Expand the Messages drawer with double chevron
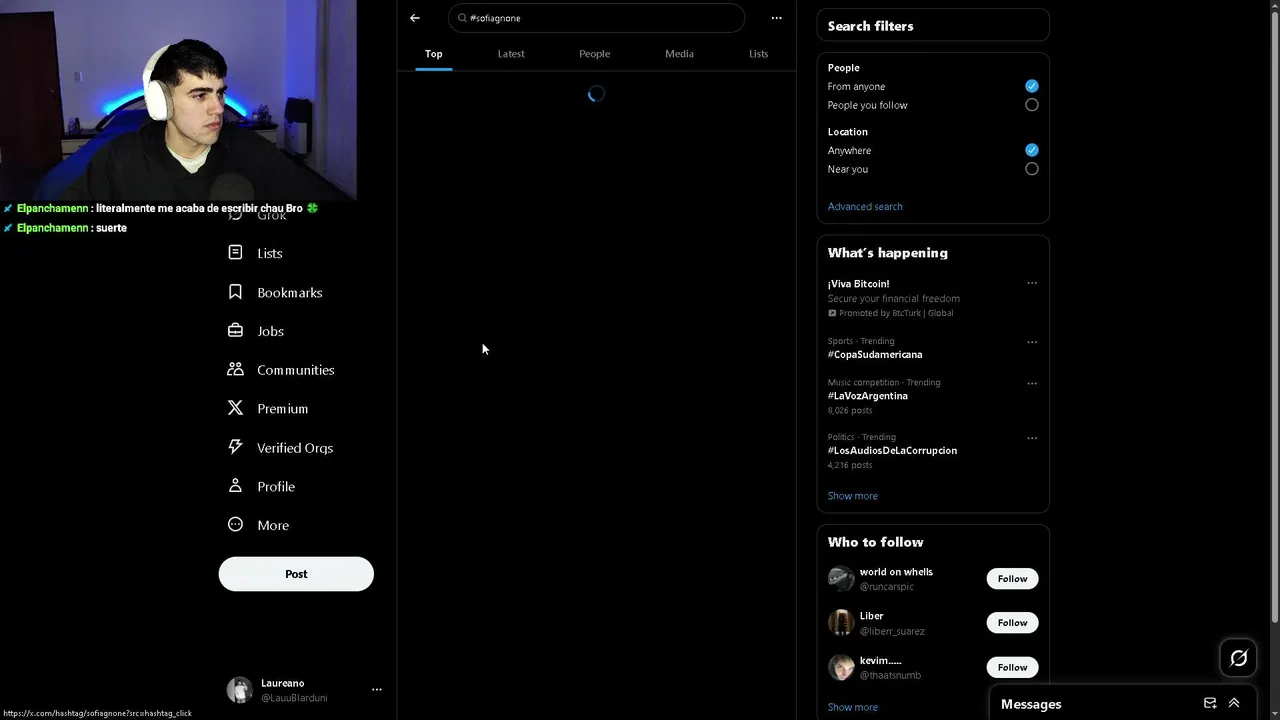The height and width of the screenshot is (720, 1280). [1234, 703]
